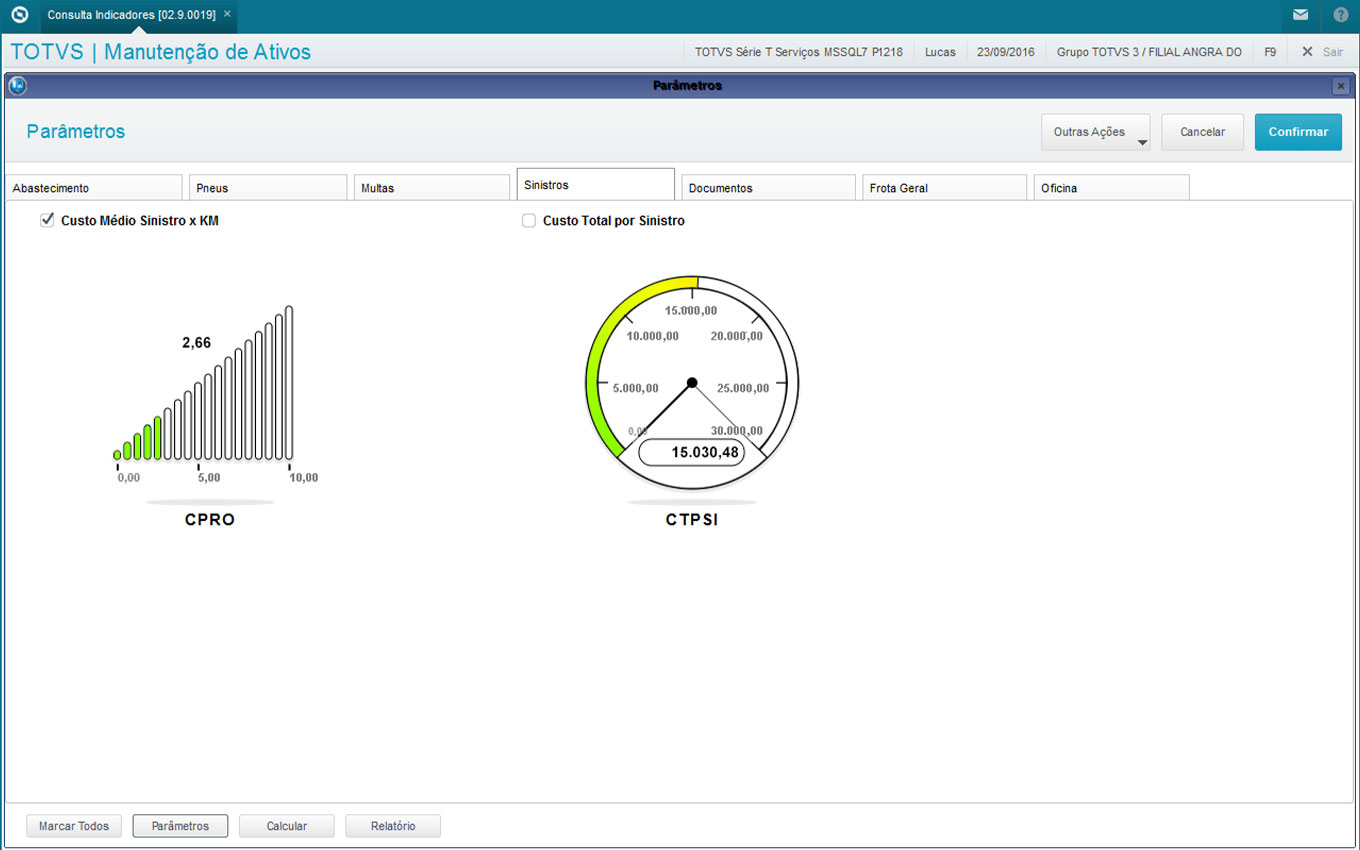
Task: Open the help question mark icon
Action: (x=1340, y=15)
